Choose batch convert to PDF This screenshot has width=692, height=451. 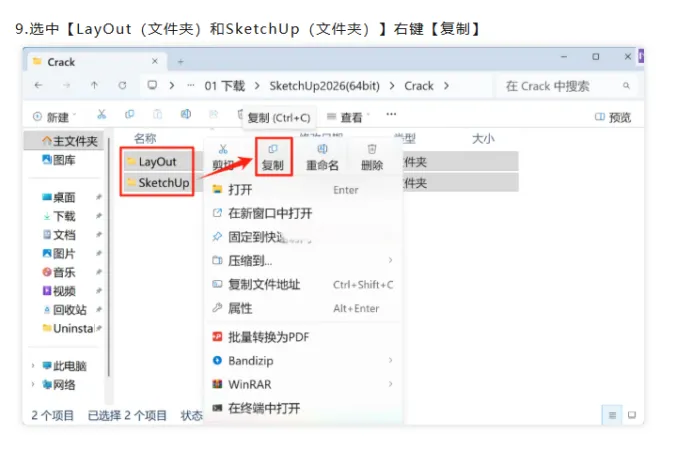pyautogui.click(x=304, y=337)
